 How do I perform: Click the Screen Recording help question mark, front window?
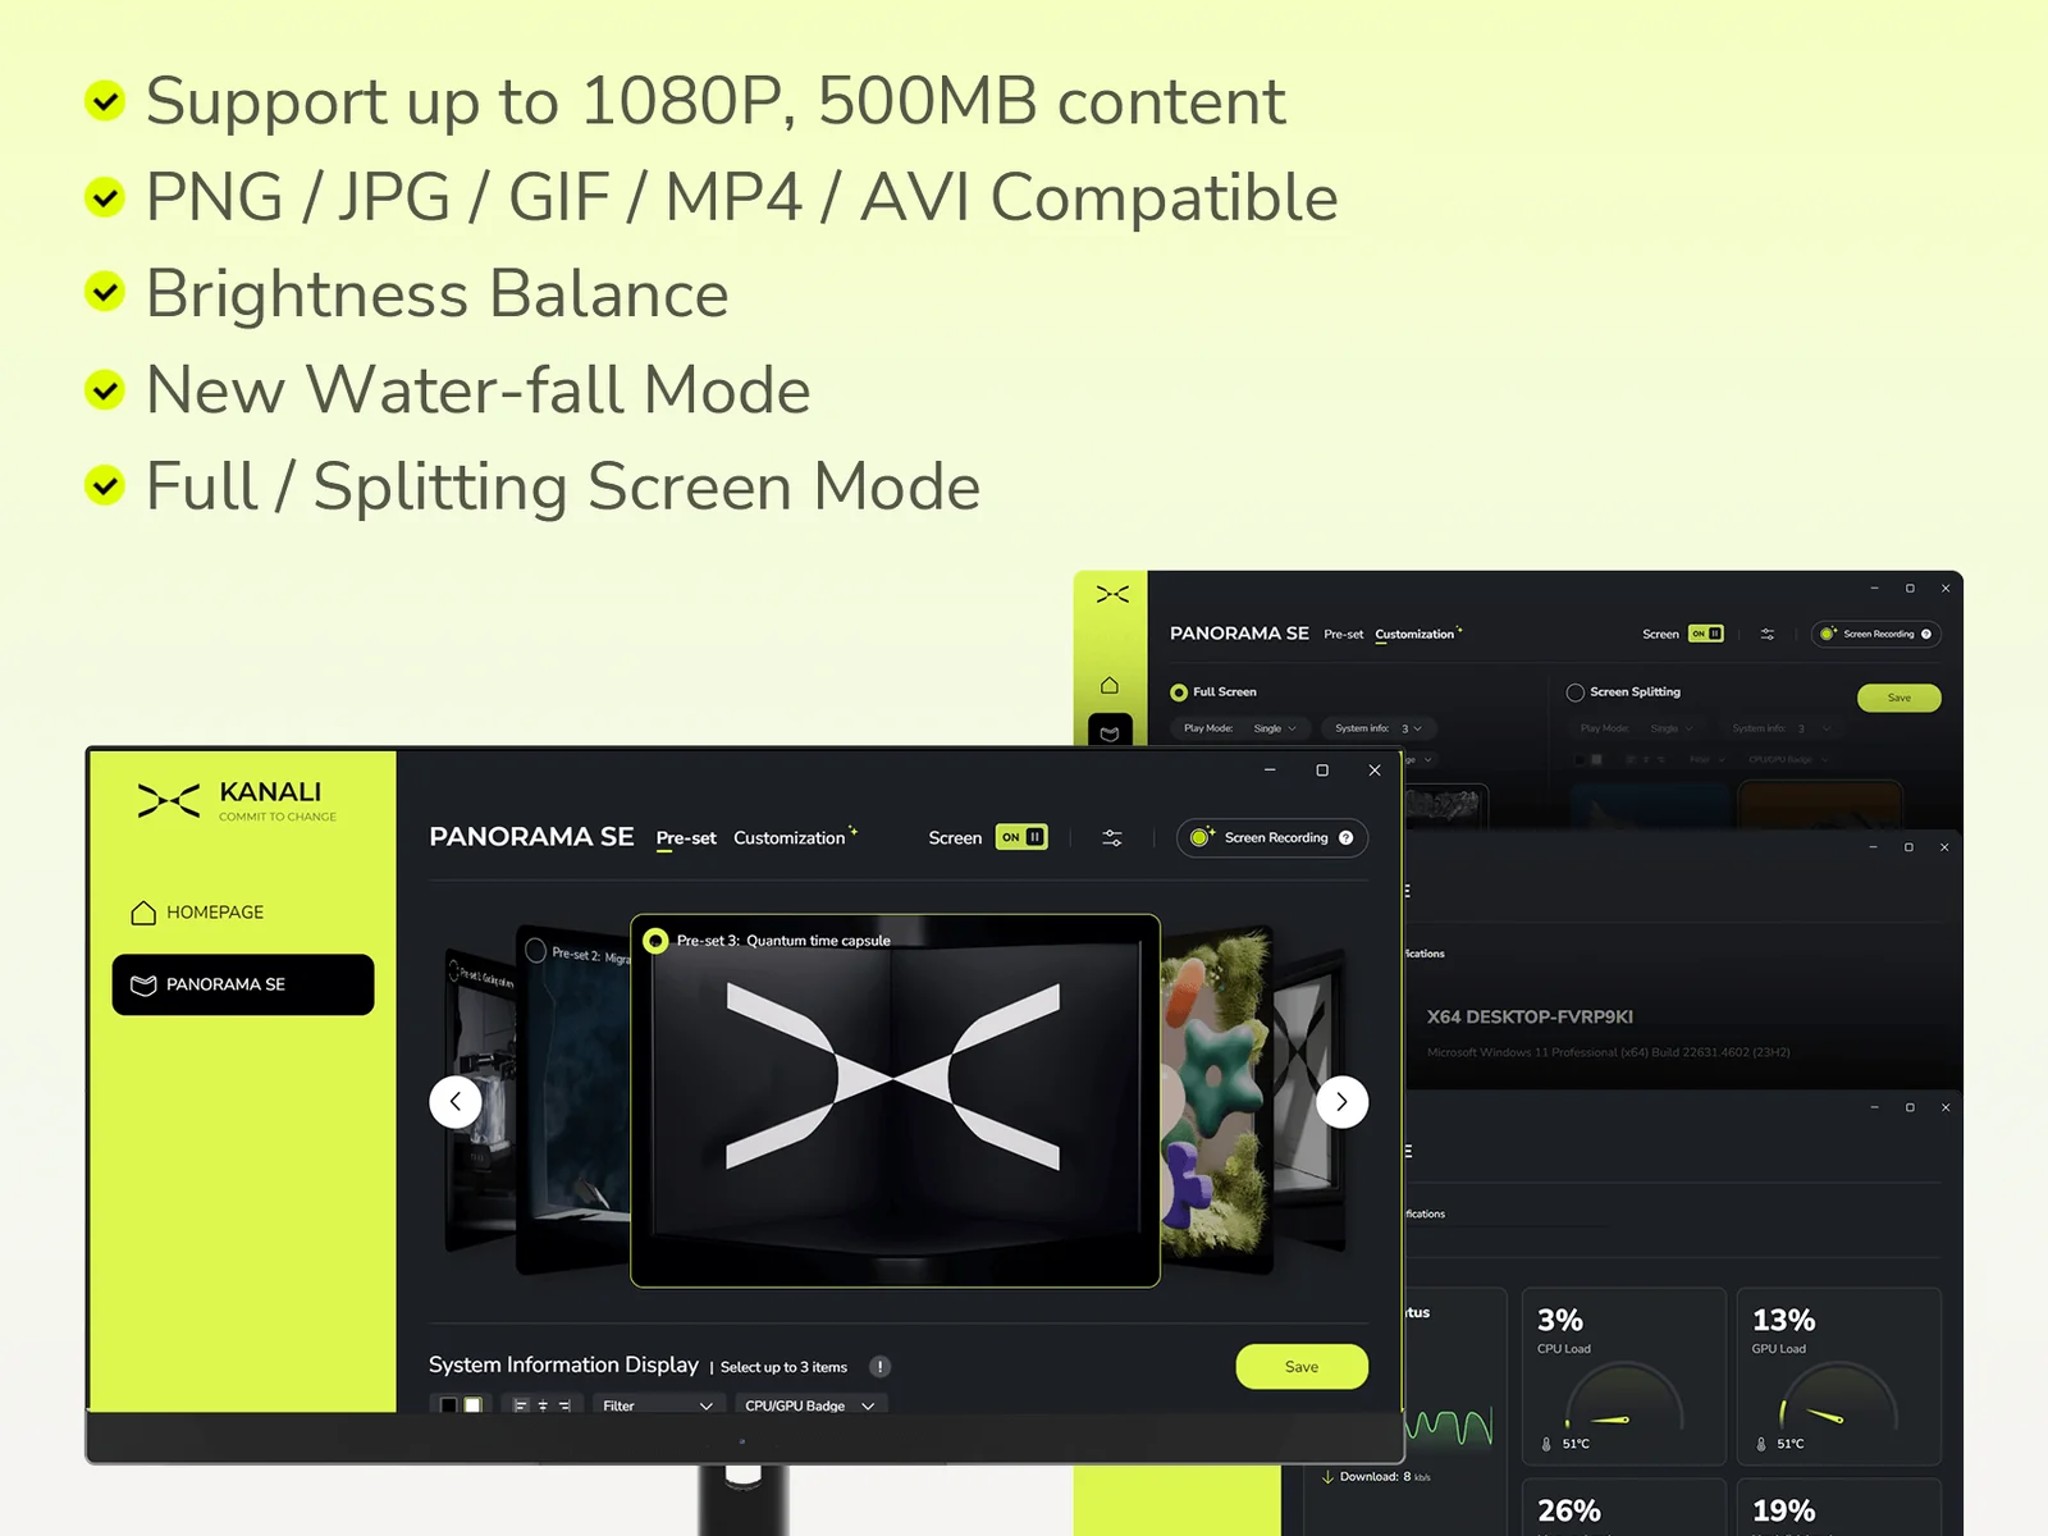point(1346,838)
